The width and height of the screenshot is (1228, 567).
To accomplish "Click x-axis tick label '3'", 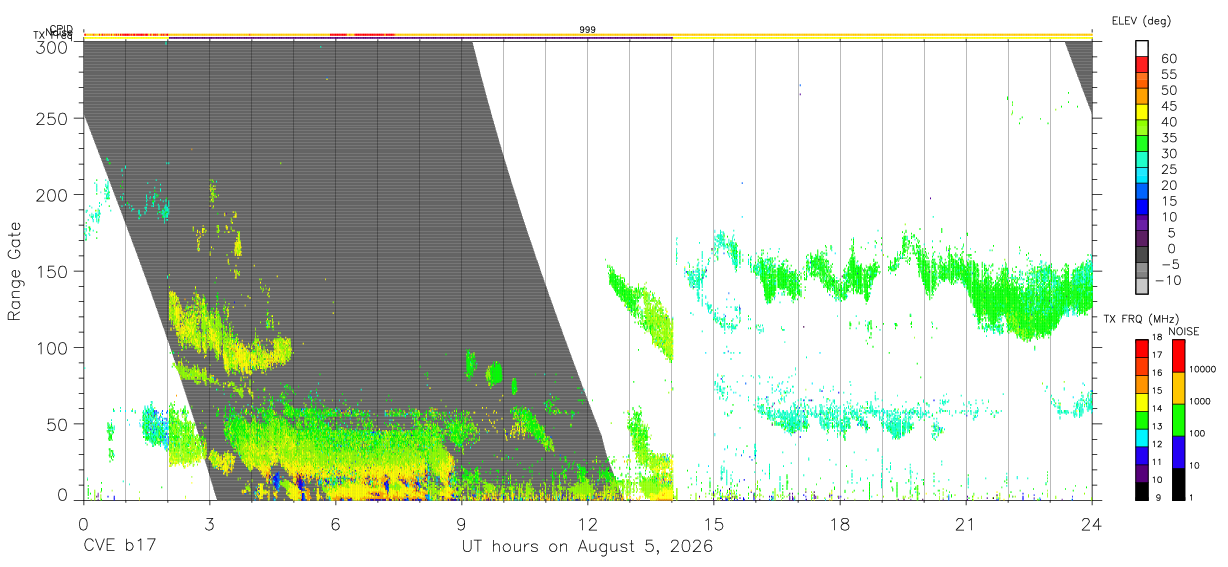I will (209, 524).
